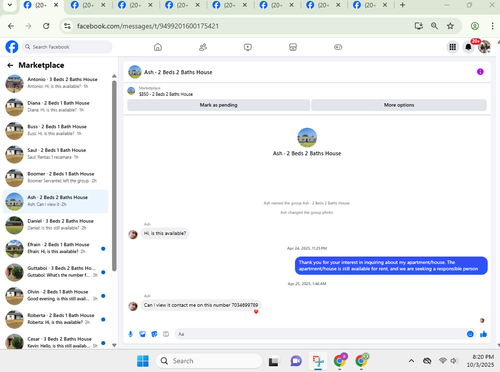Click the Aa message input field
The width and height of the screenshot is (500, 372).
pos(320,334)
